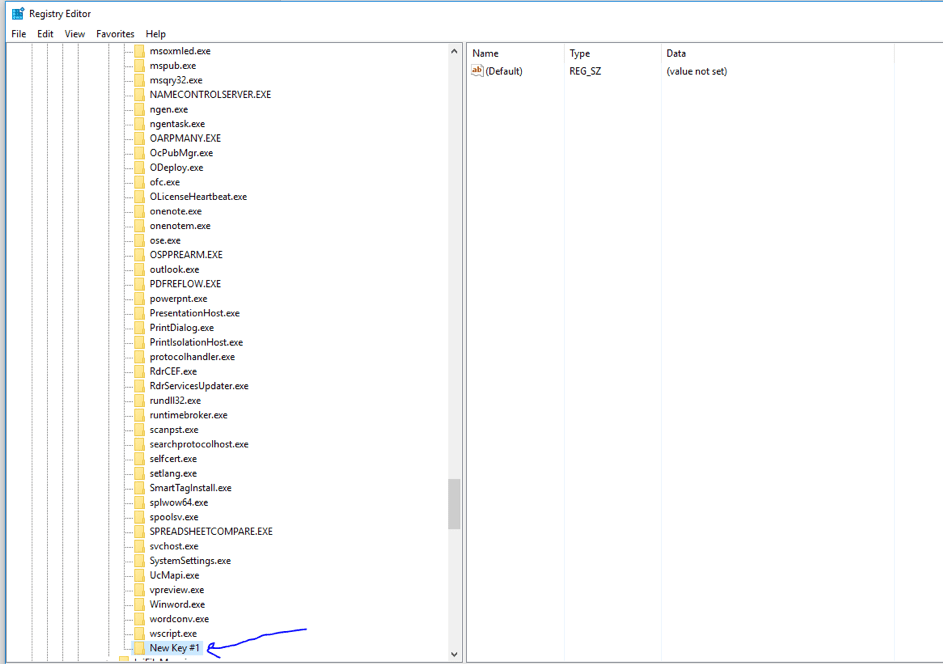The height and width of the screenshot is (664, 943).
Task: Click the msqry32.exe folder icon
Action: pyautogui.click(x=140, y=80)
